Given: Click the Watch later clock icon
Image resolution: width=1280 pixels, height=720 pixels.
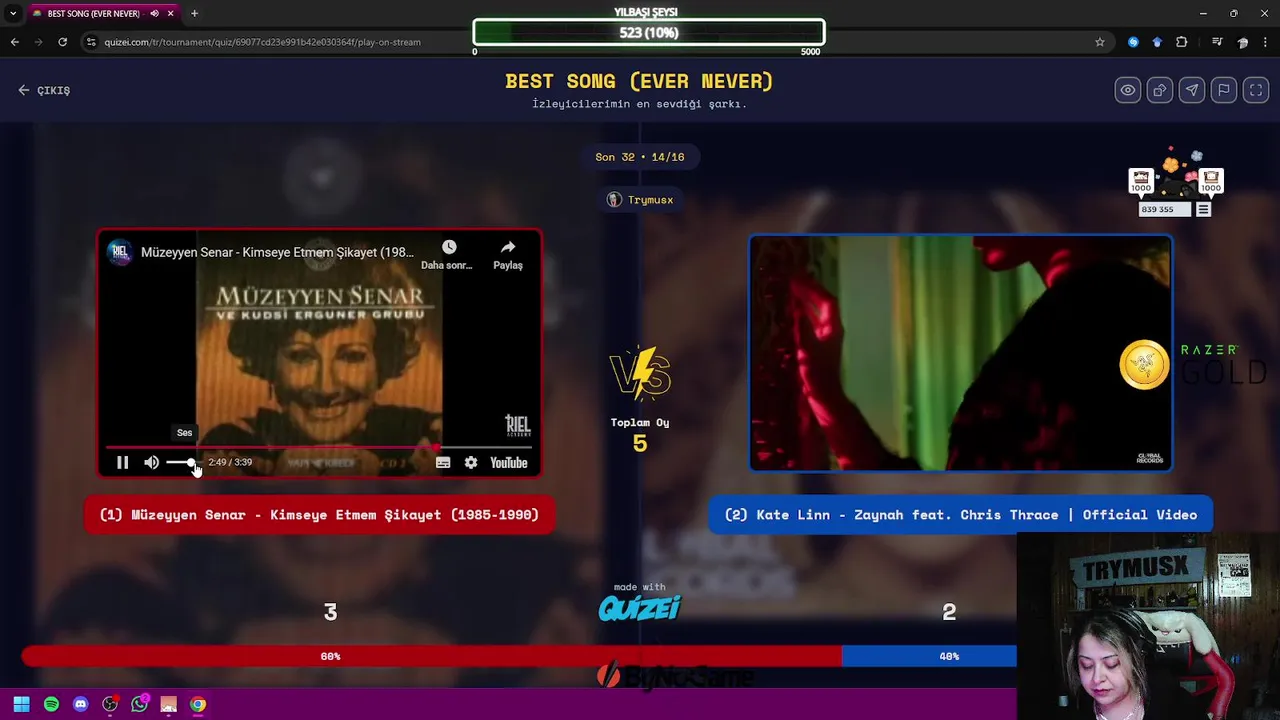Looking at the screenshot, I should (448, 247).
